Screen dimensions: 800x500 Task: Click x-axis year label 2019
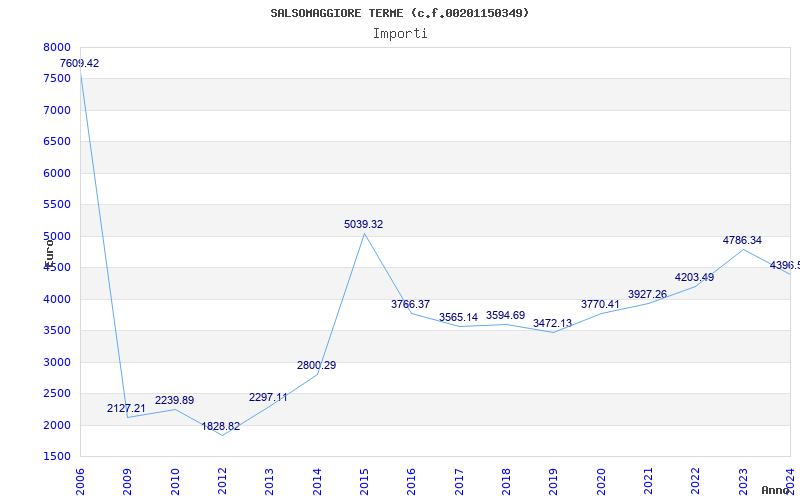click(x=553, y=482)
